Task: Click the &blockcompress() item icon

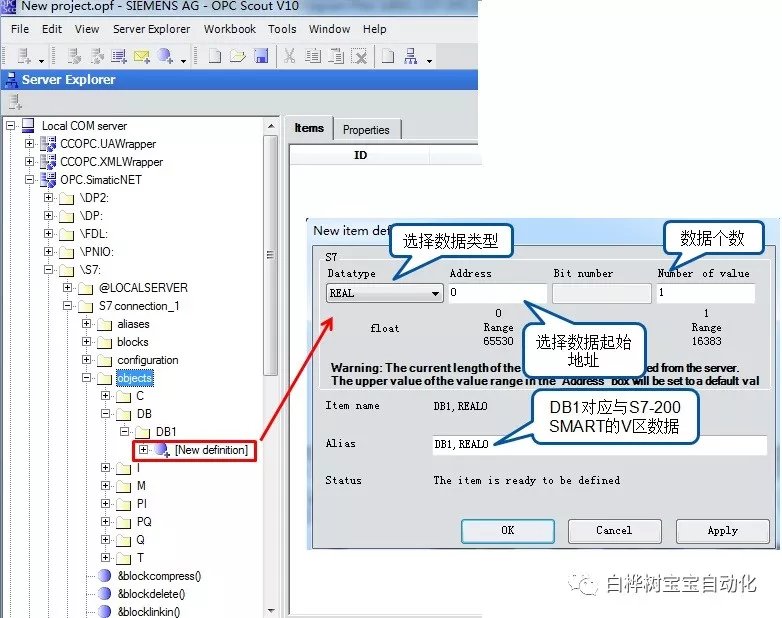Action: [x=105, y=576]
